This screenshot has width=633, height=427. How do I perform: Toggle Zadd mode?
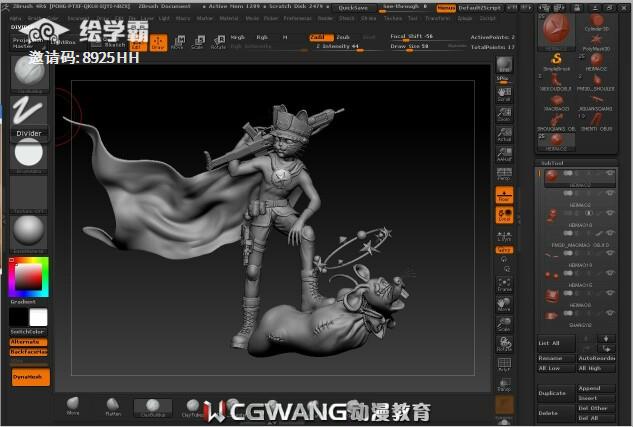[x=321, y=37]
